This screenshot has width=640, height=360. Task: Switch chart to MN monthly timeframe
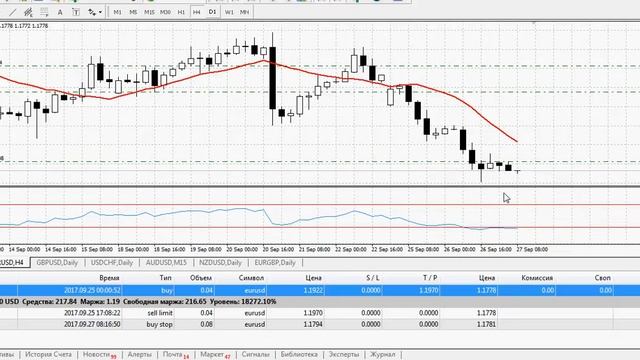pyautogui.click(x=244, y=12)
